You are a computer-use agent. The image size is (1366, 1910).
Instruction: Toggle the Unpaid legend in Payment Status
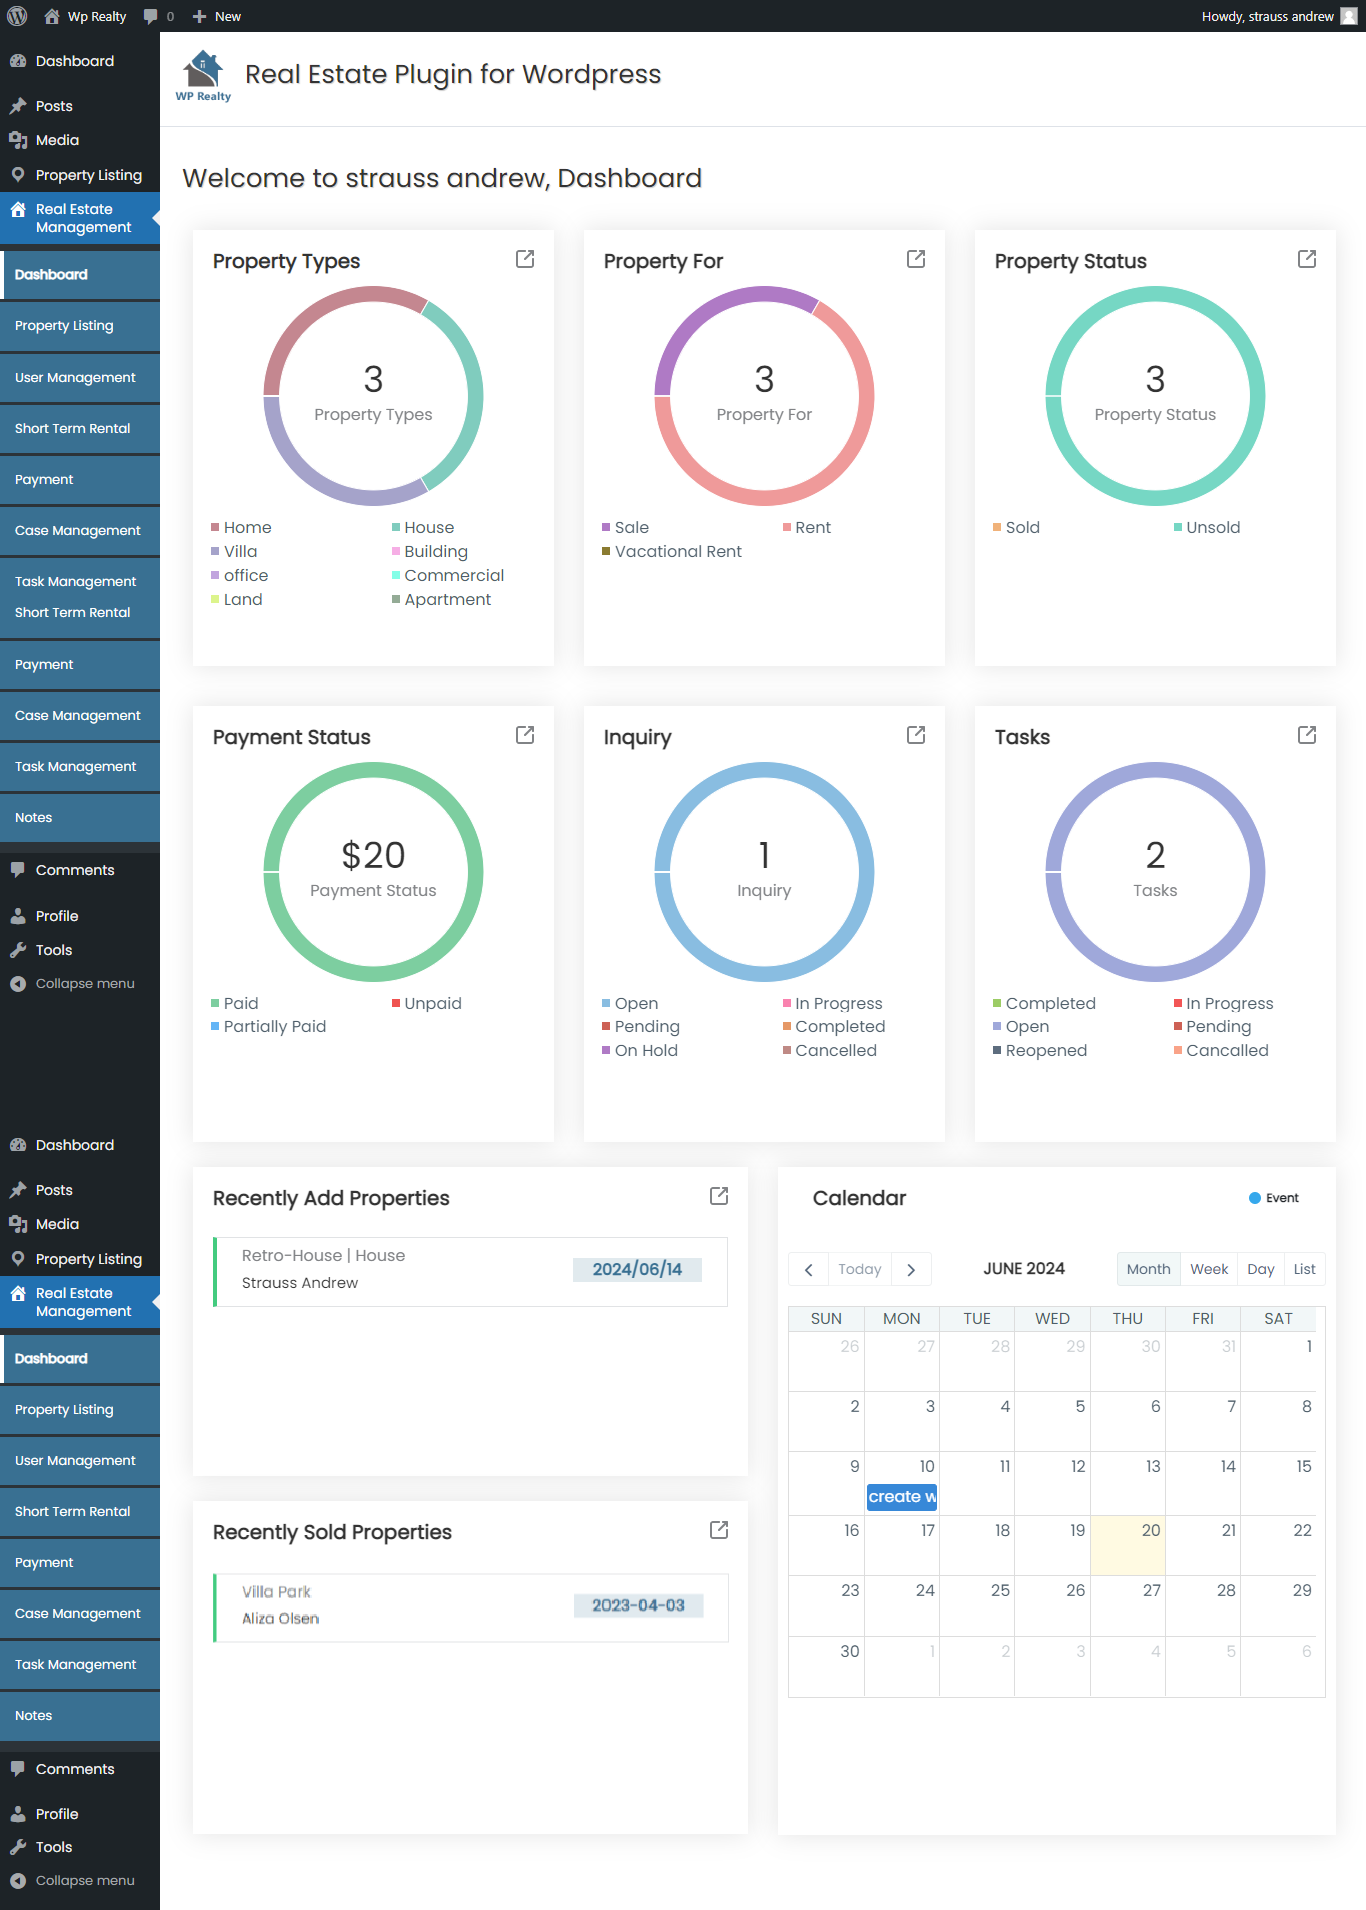(x=427, y=1003)
